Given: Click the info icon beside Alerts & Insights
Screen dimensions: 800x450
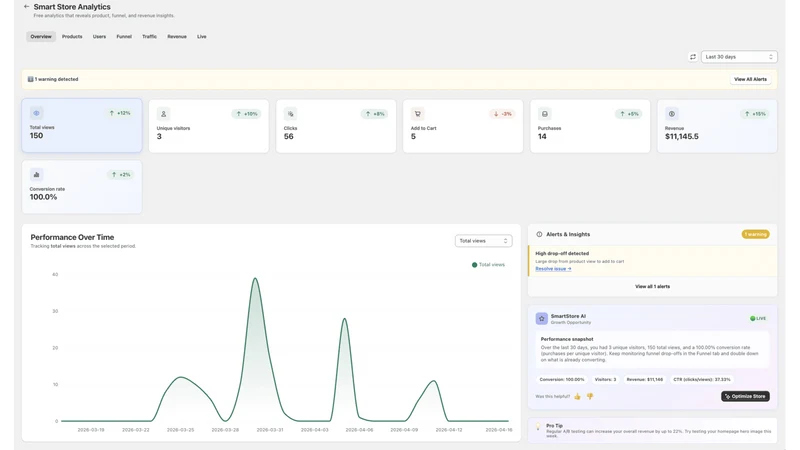Looking at the screenshot, I should pyautogui.click(x=539, y=234).
